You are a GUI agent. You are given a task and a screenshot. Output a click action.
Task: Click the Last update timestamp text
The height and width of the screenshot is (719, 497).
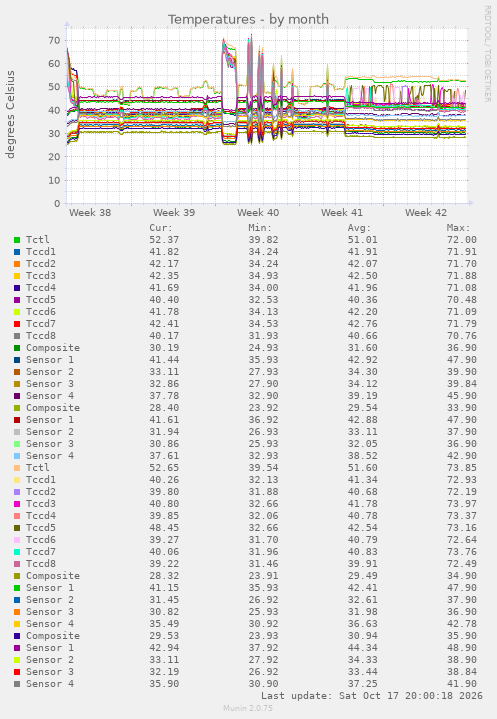[372, 696]
